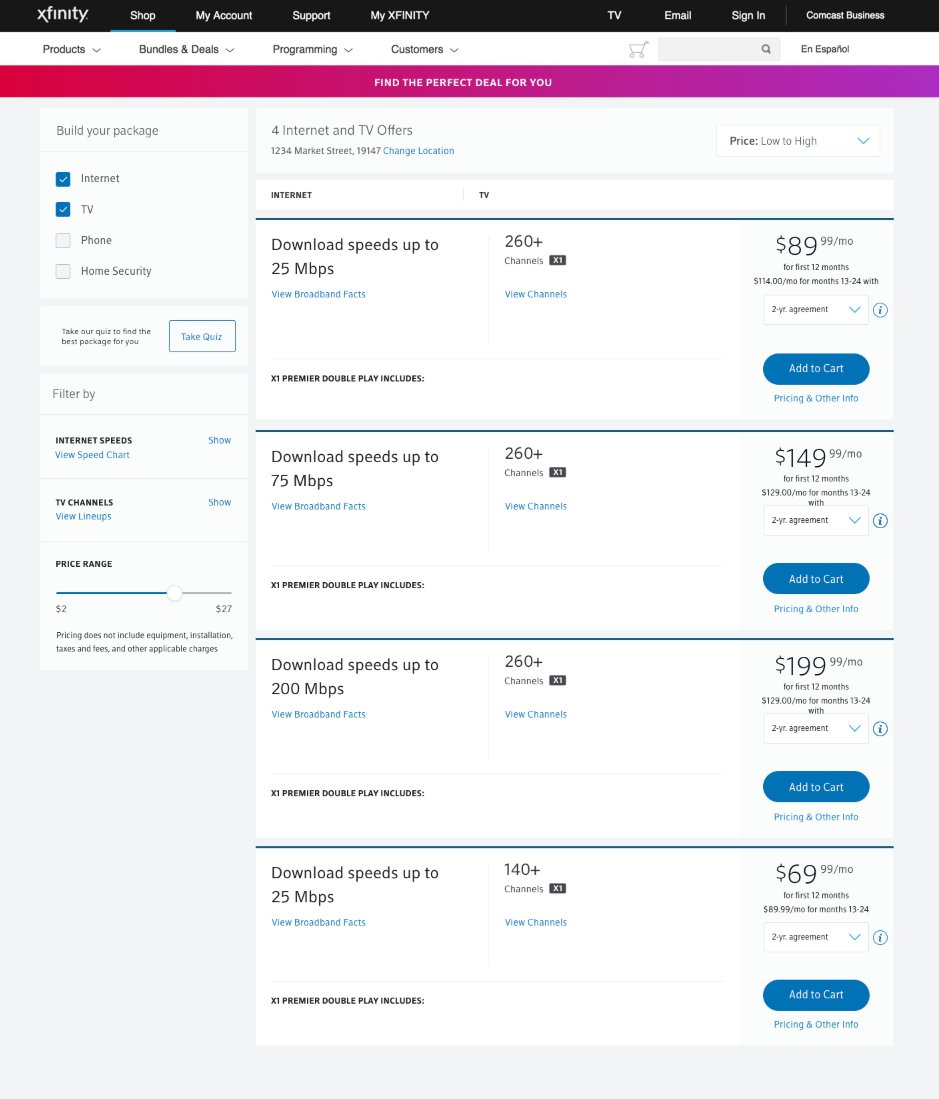Enable the Phone checkbox

63,240
